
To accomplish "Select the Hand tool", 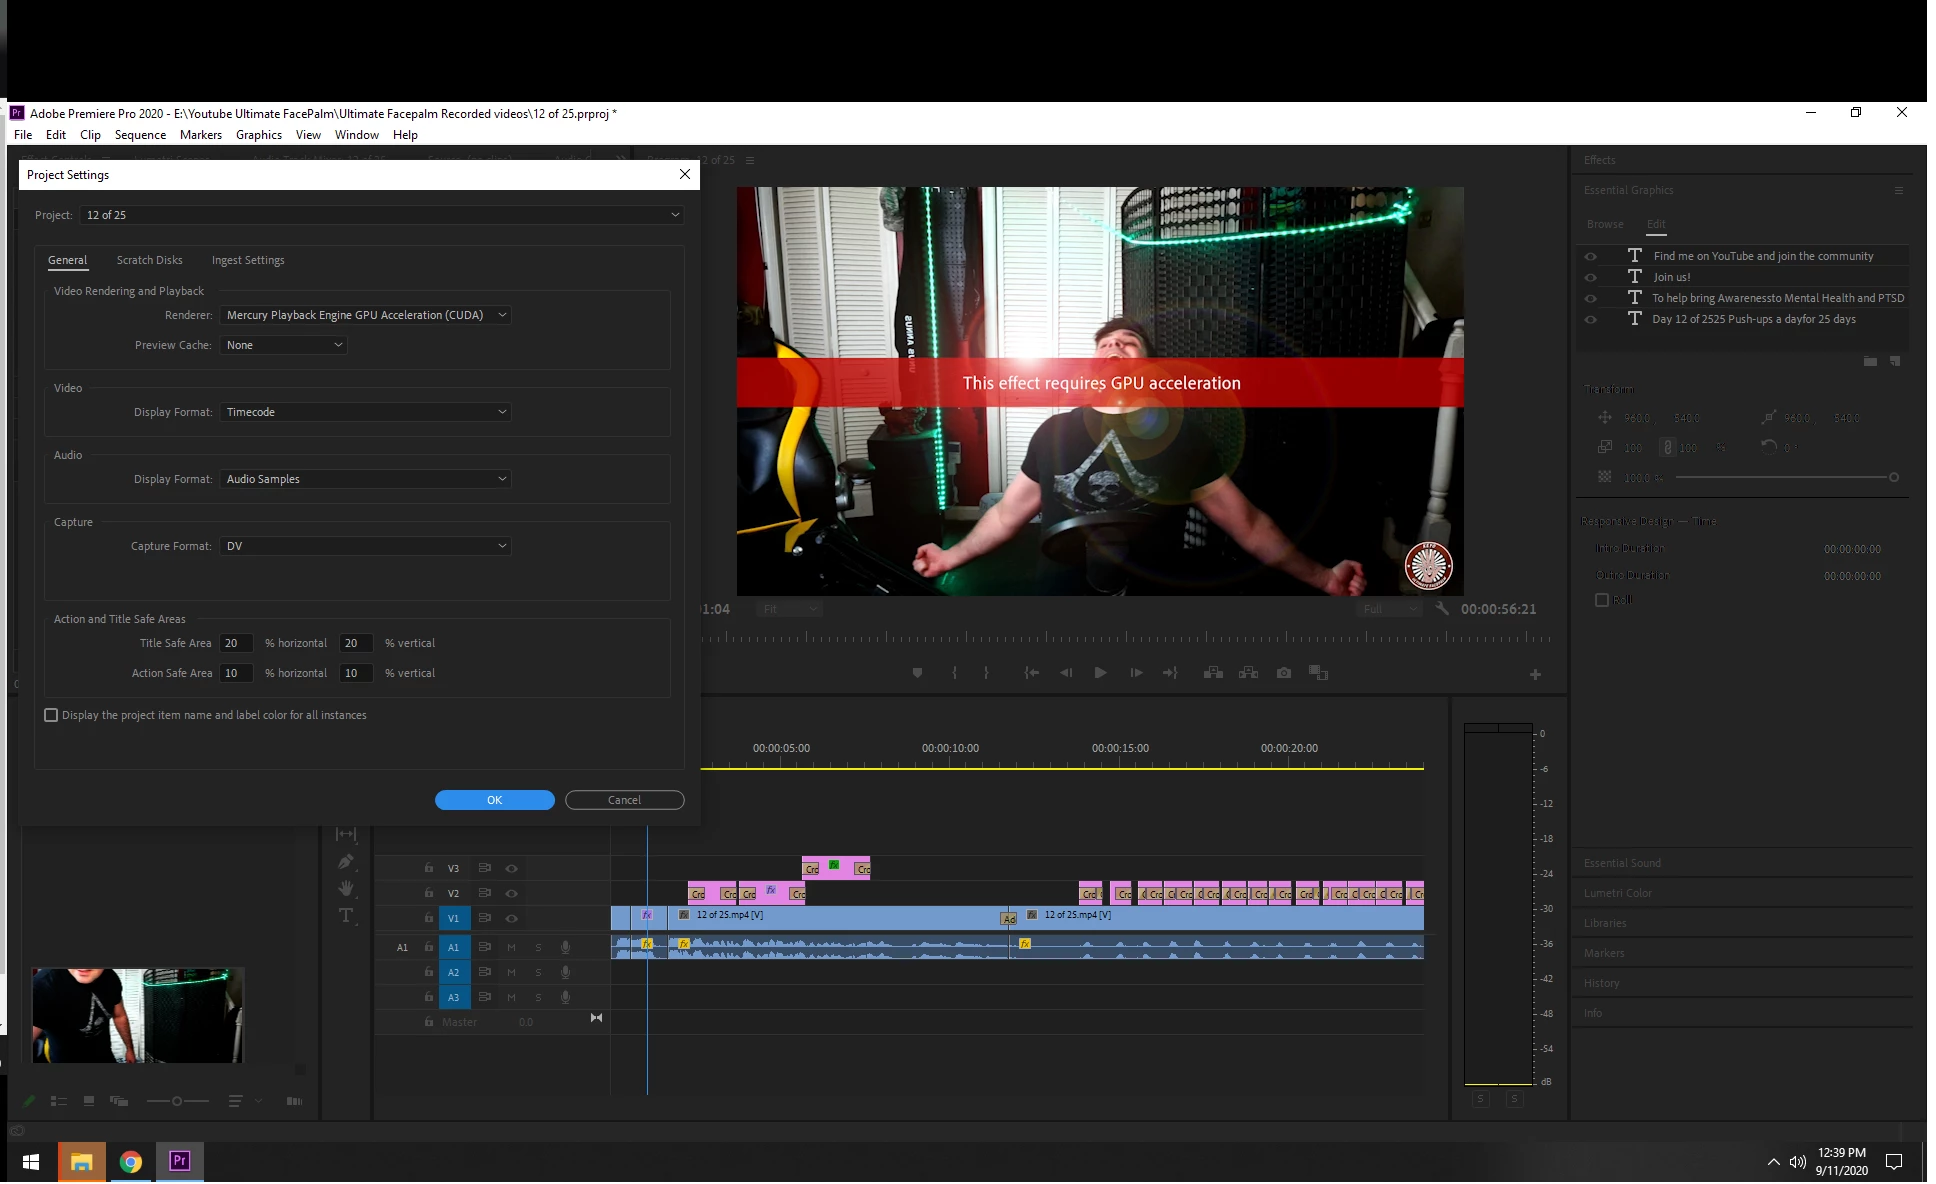I will [x=346, y=889].
